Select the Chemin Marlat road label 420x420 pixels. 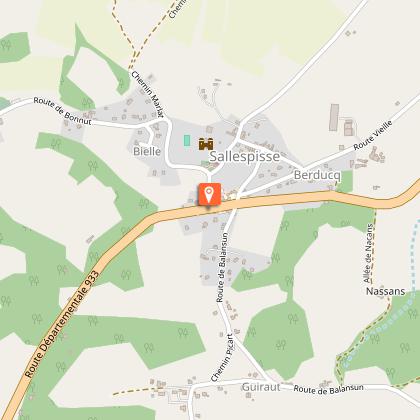[x=148, y=94]
